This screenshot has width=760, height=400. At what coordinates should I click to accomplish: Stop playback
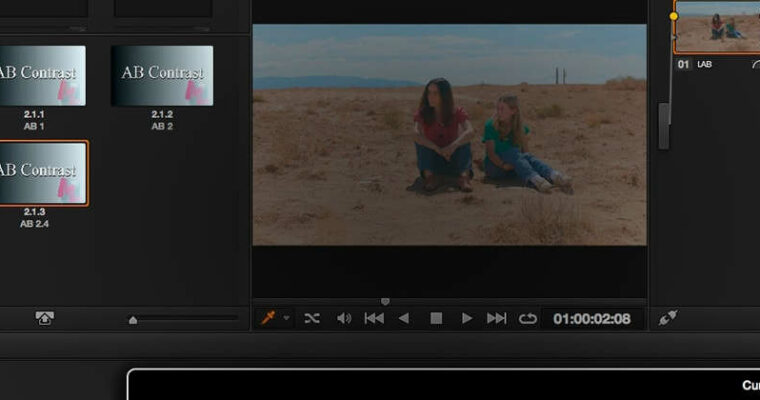[x=436, y=319]
